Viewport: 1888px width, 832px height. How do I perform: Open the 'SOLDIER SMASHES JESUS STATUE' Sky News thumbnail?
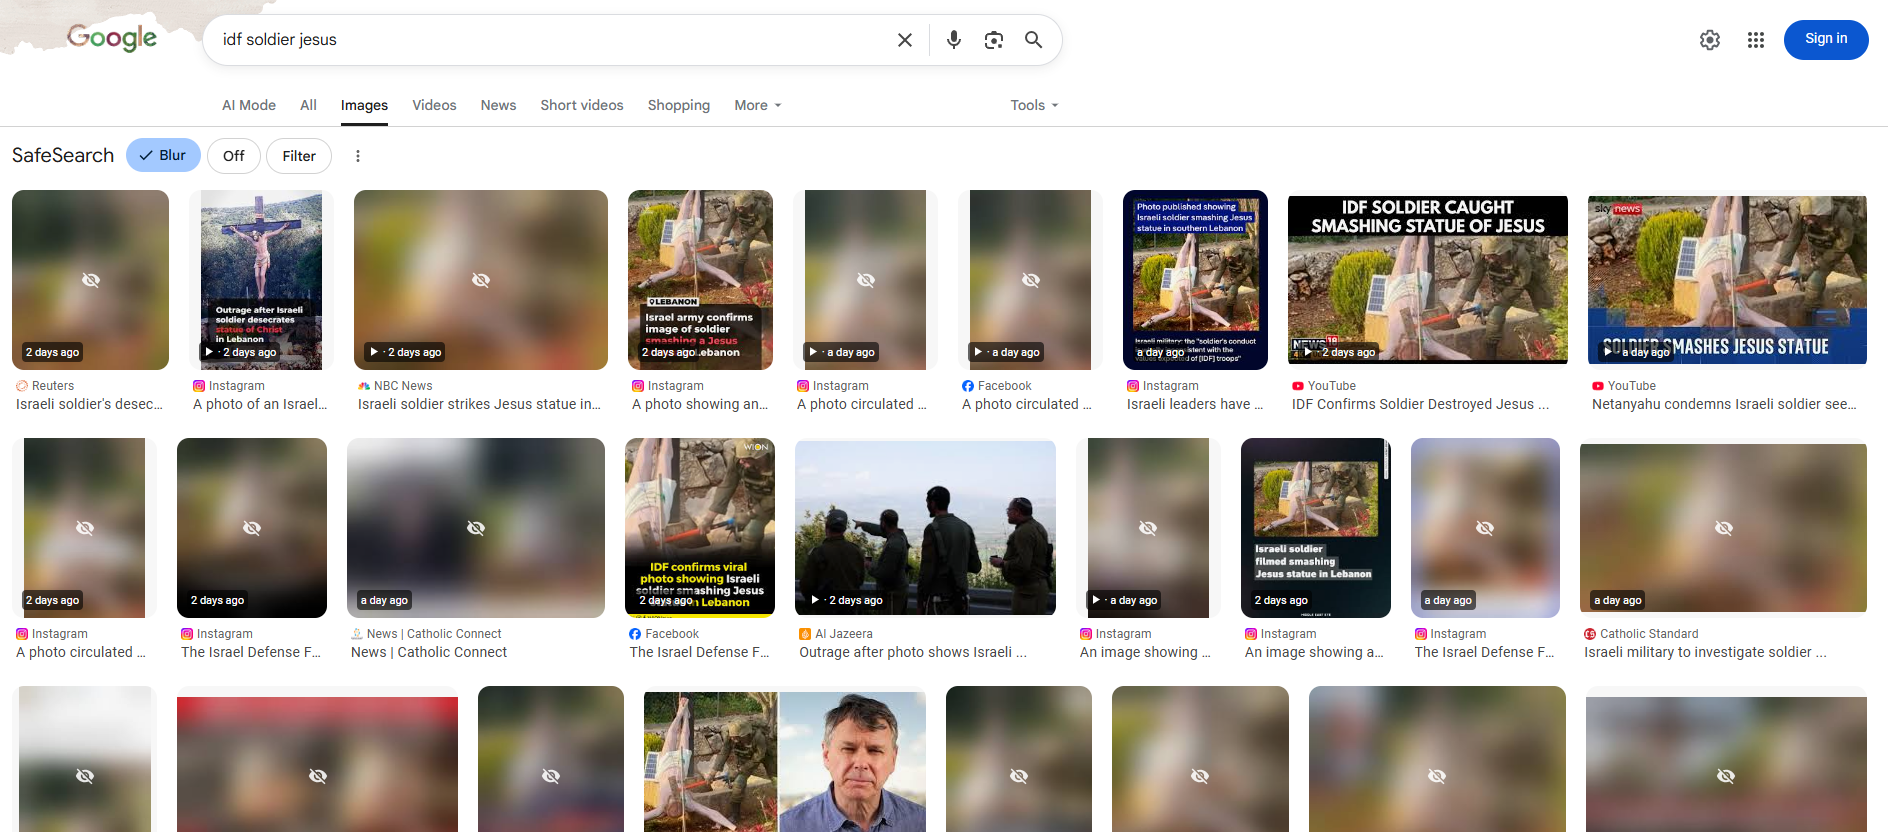pos(1727,280)
